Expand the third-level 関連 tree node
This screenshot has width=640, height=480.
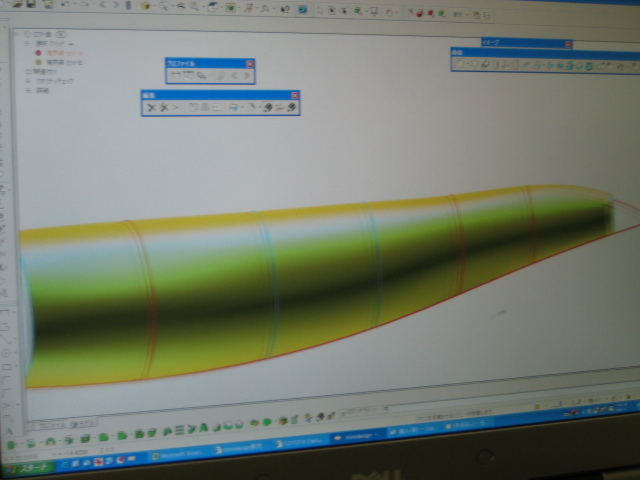point(28,71)
